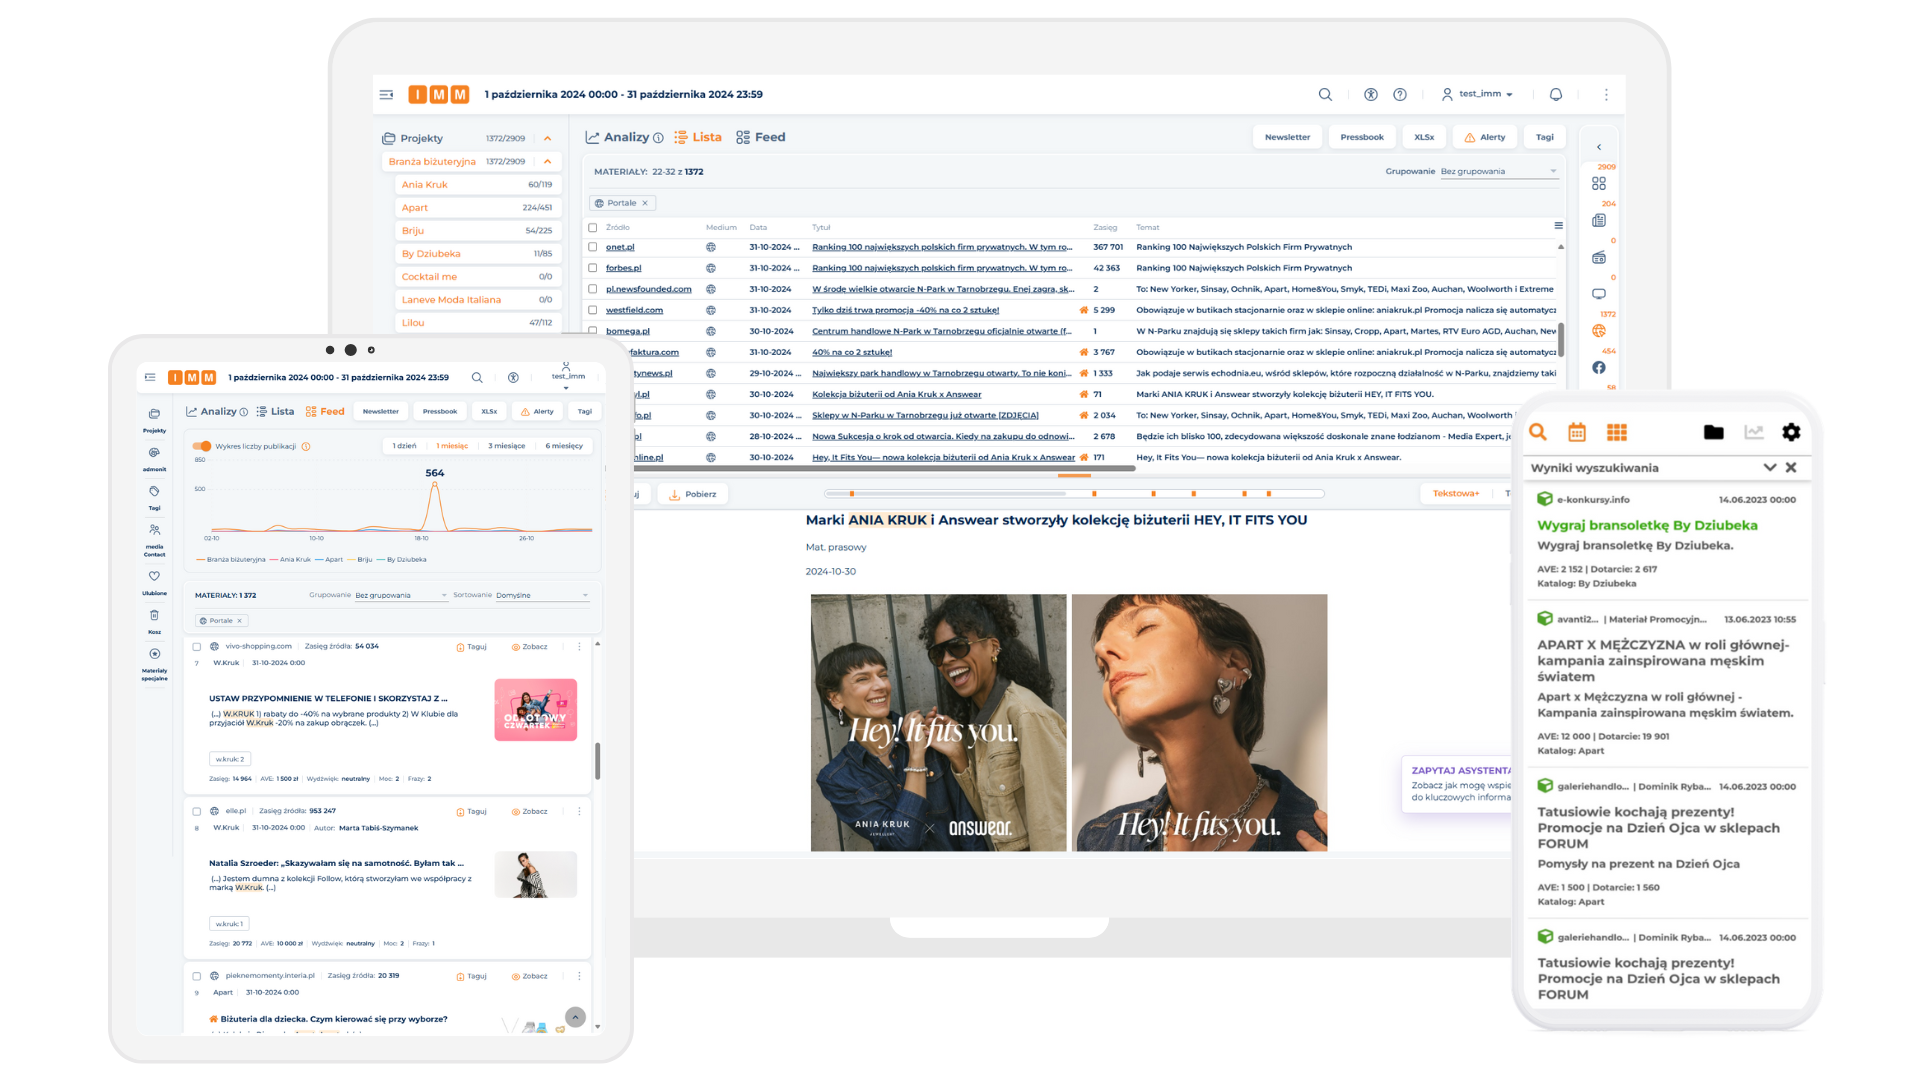
Task: Tick the pieknemomenty.interia.pl card checkbox on tablet
Action: pos(197,976)
